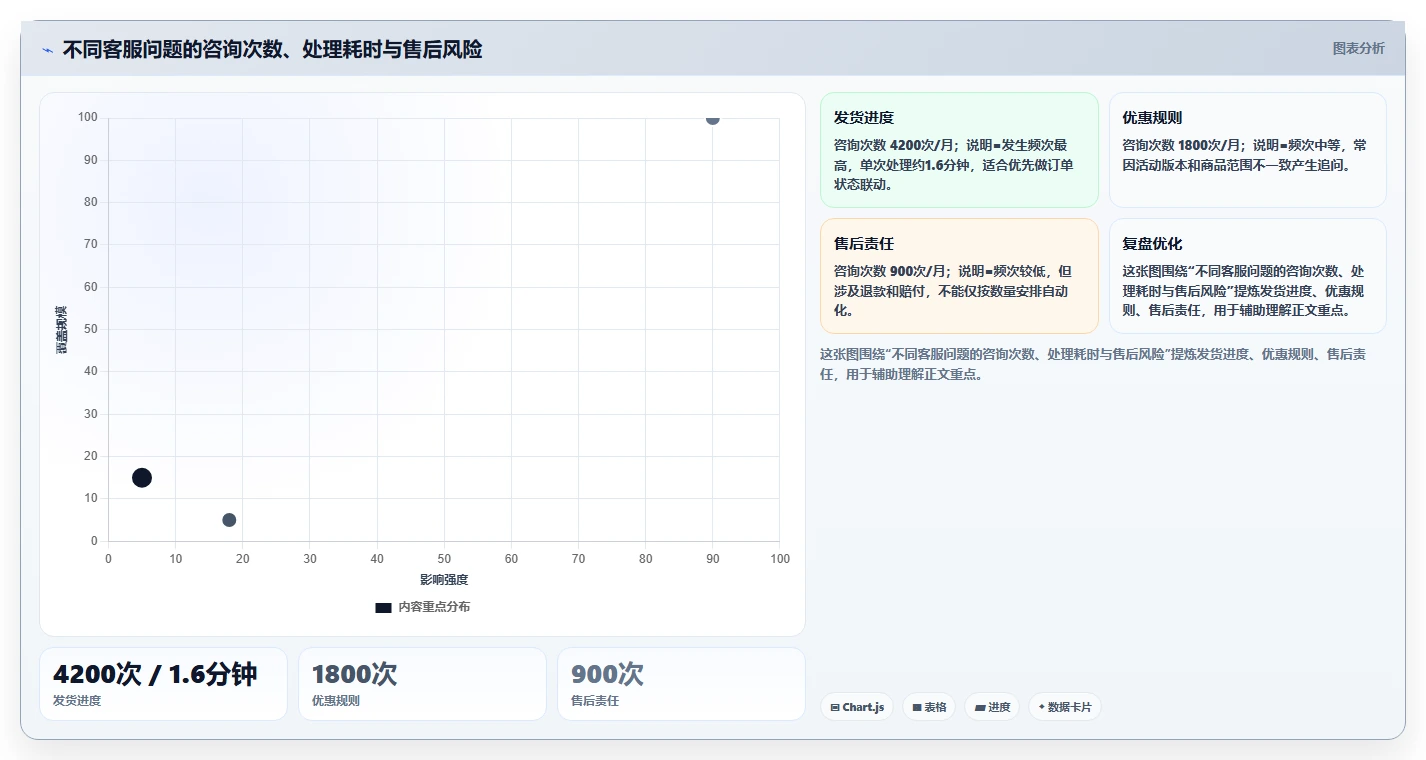Click the y-axis tick label 100

tap(88, 118)
